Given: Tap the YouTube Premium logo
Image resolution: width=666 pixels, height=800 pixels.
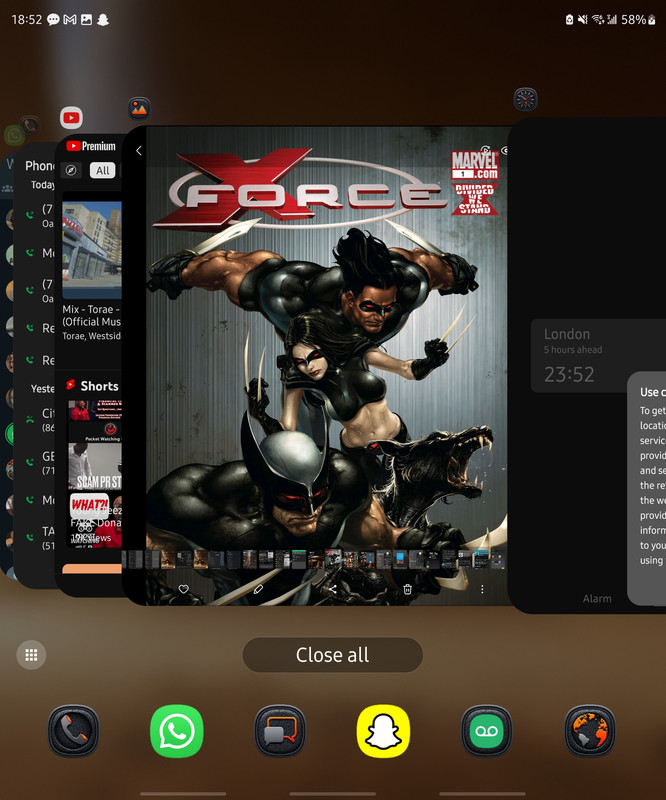Looking at the screenshot, I should 91,146.
